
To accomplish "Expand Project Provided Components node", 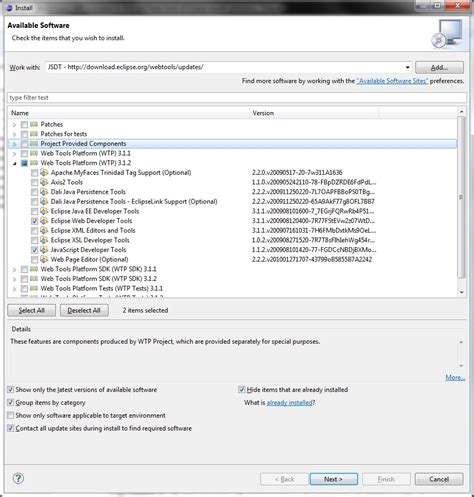I will click(14, 144).
